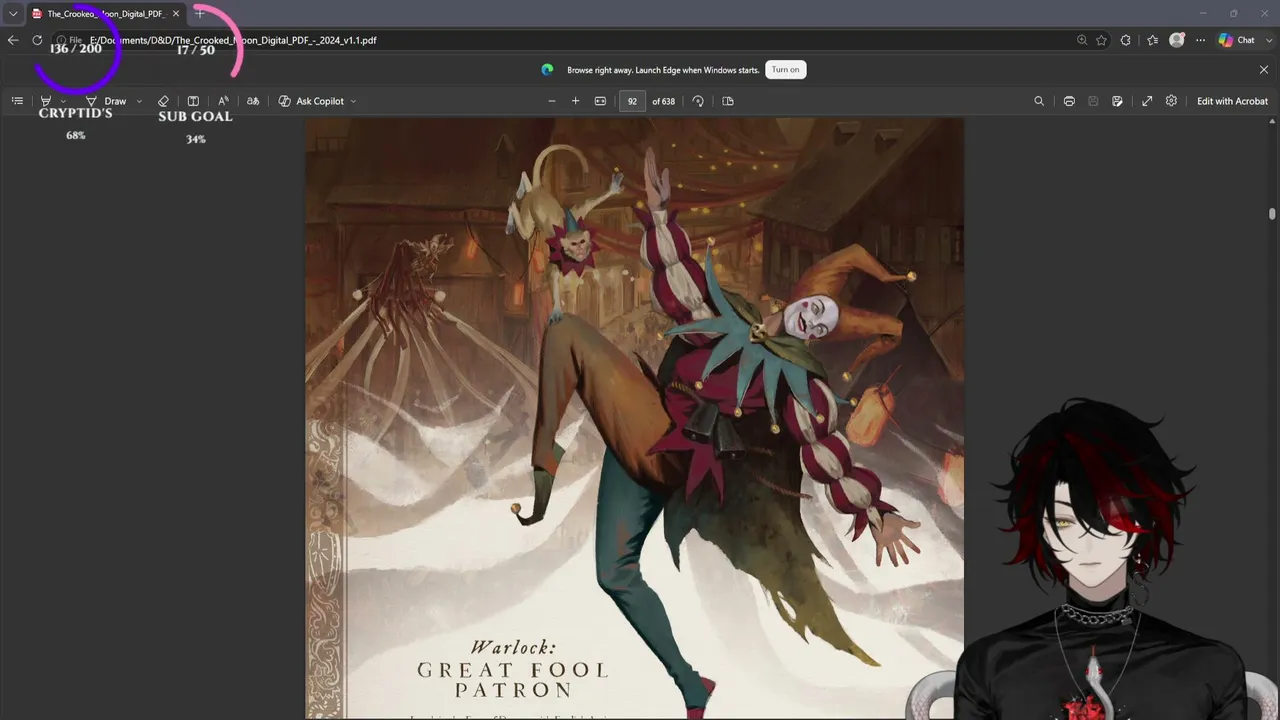Close the Crooked Moon PDF tab
The height and width of the screenshot is (720, 1280).
[x=176, y=14]
